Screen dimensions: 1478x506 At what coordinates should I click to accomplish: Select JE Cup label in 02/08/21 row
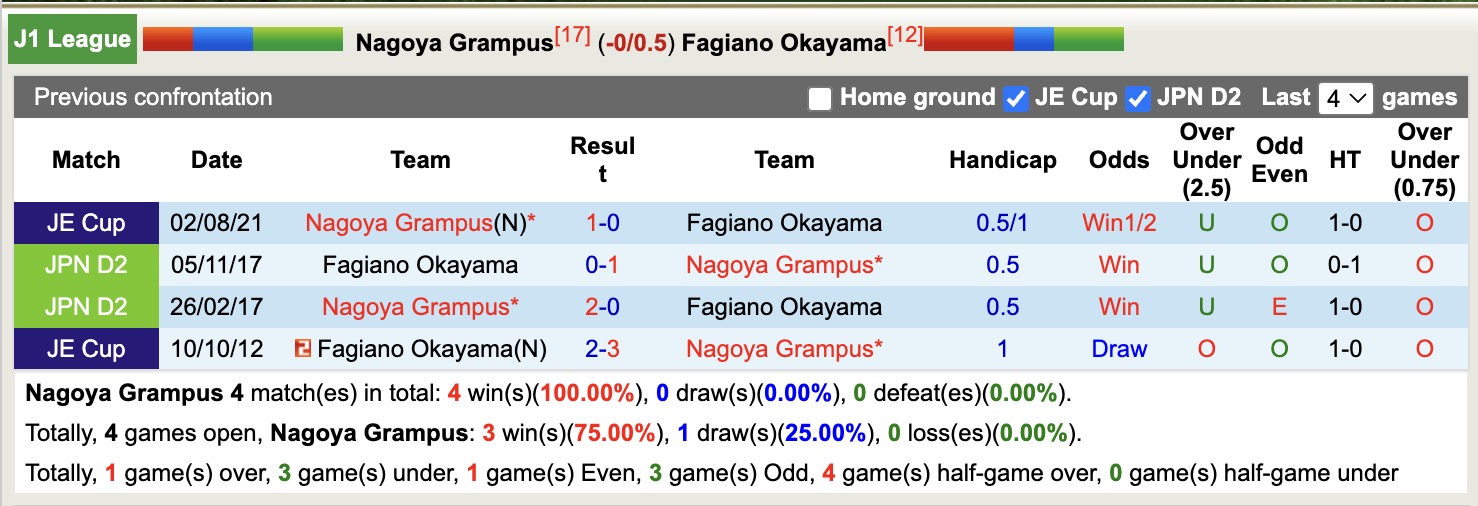click(86, 223)
